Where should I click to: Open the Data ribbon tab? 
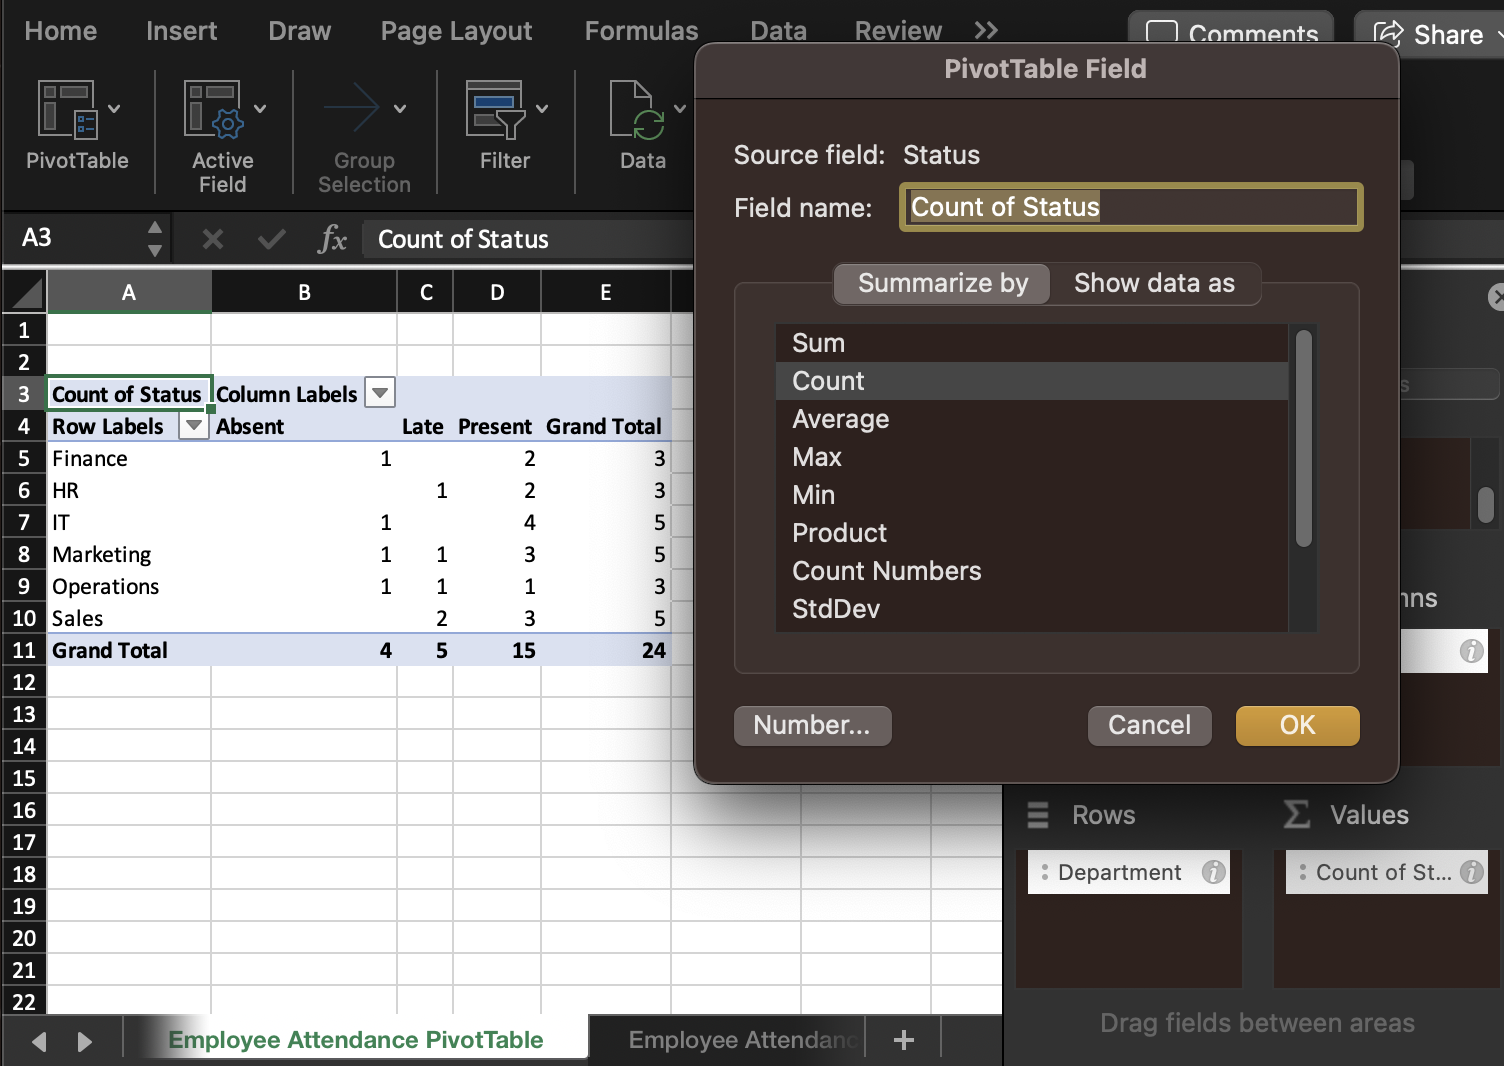tap(779, 31)
